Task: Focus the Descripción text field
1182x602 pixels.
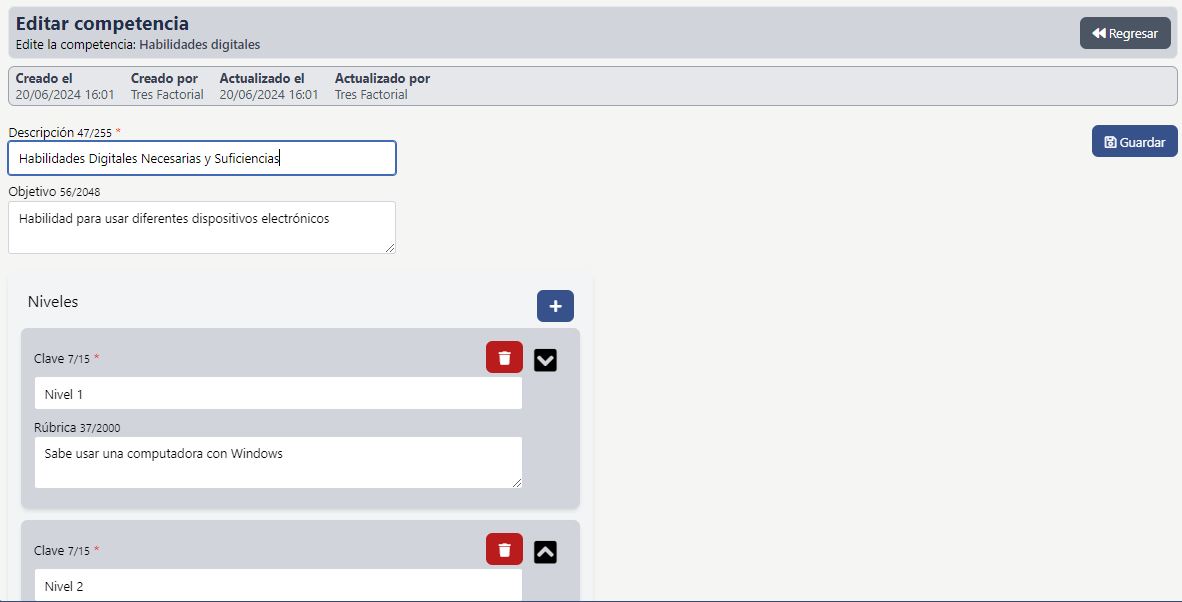Action: [x=201, y=158]
